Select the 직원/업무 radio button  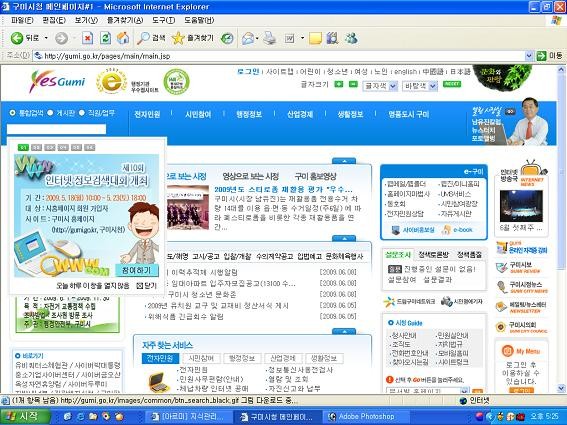[82, 113]
